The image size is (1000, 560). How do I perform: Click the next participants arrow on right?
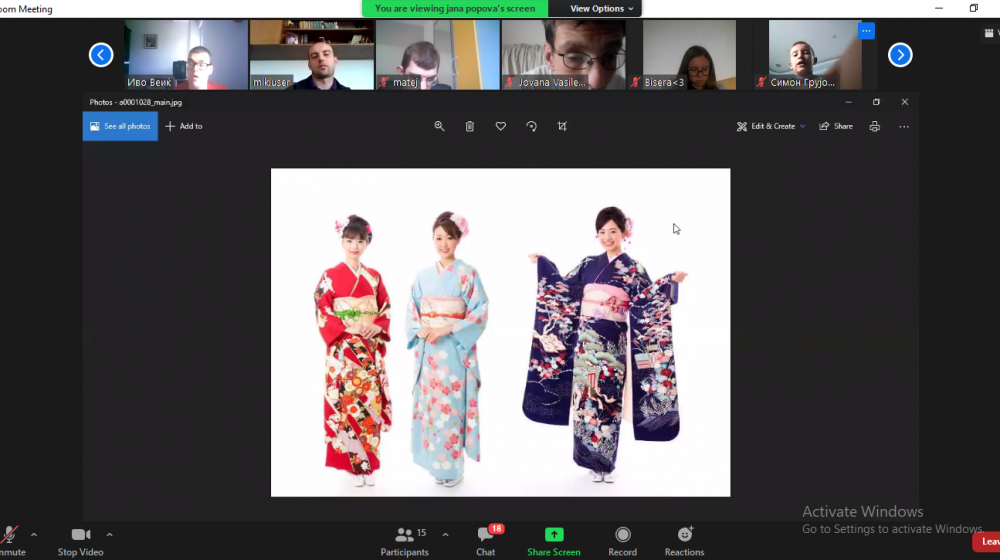[900, 55]
